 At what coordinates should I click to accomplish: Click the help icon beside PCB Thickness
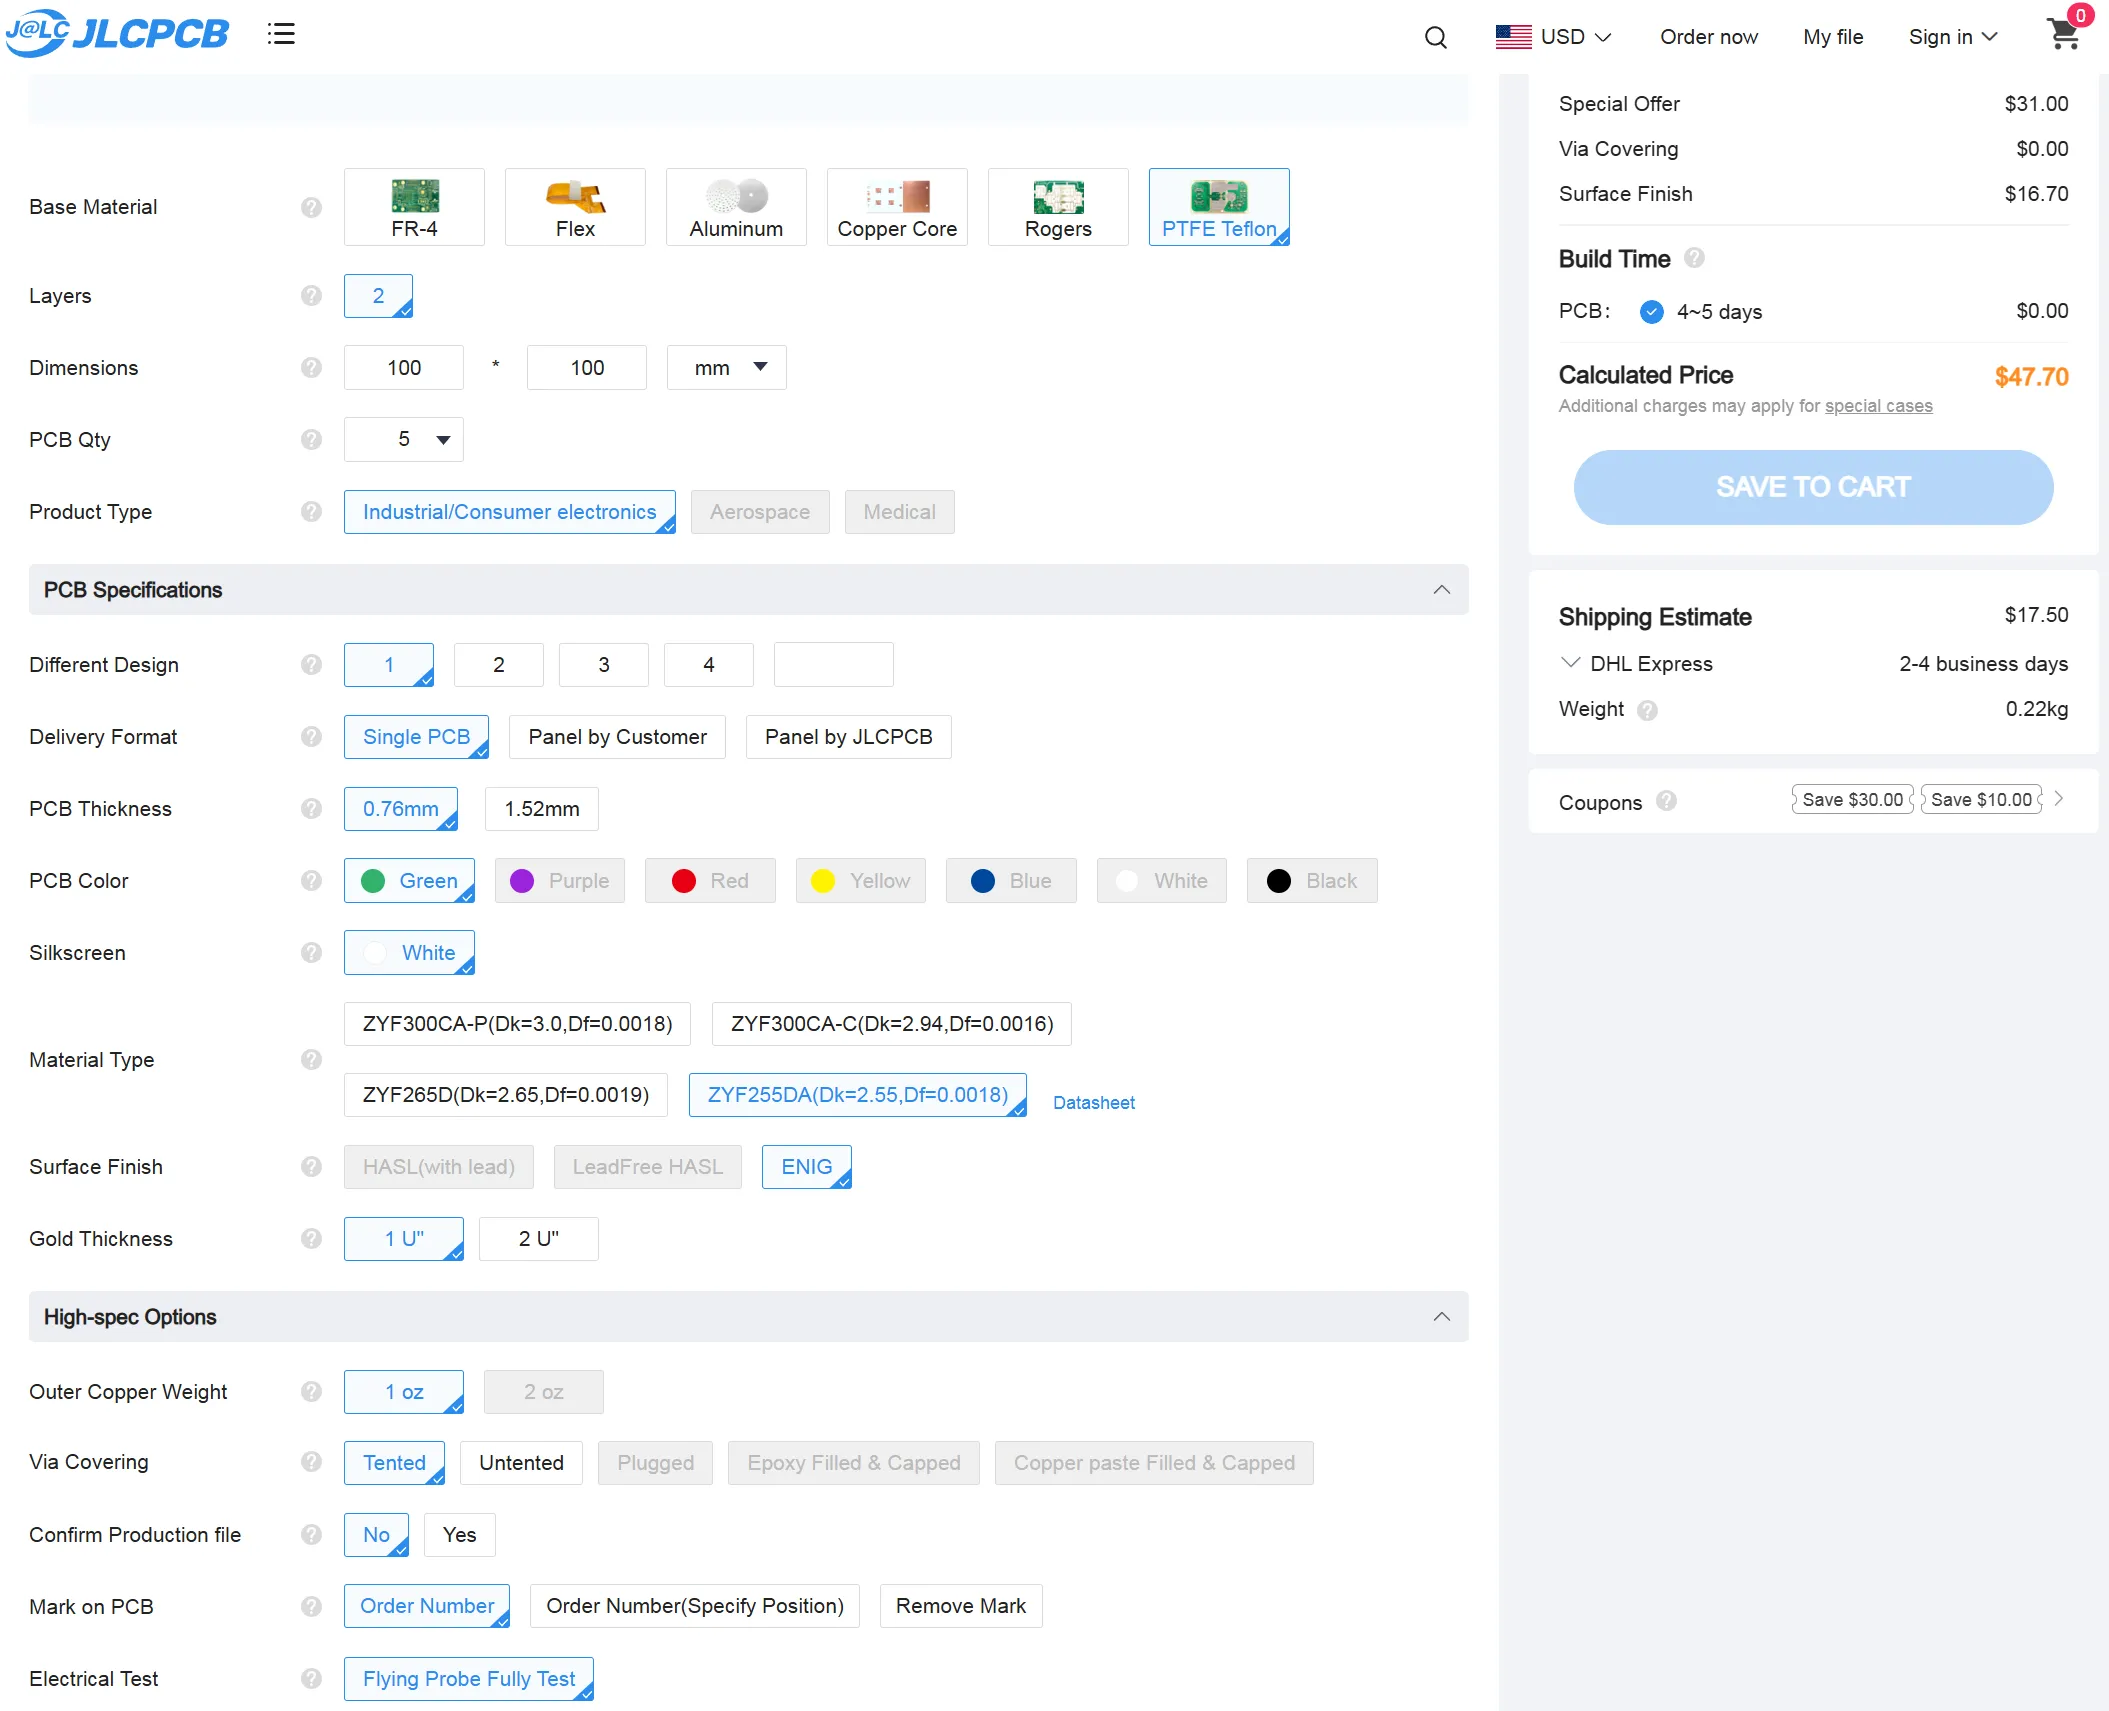(312, 809)
